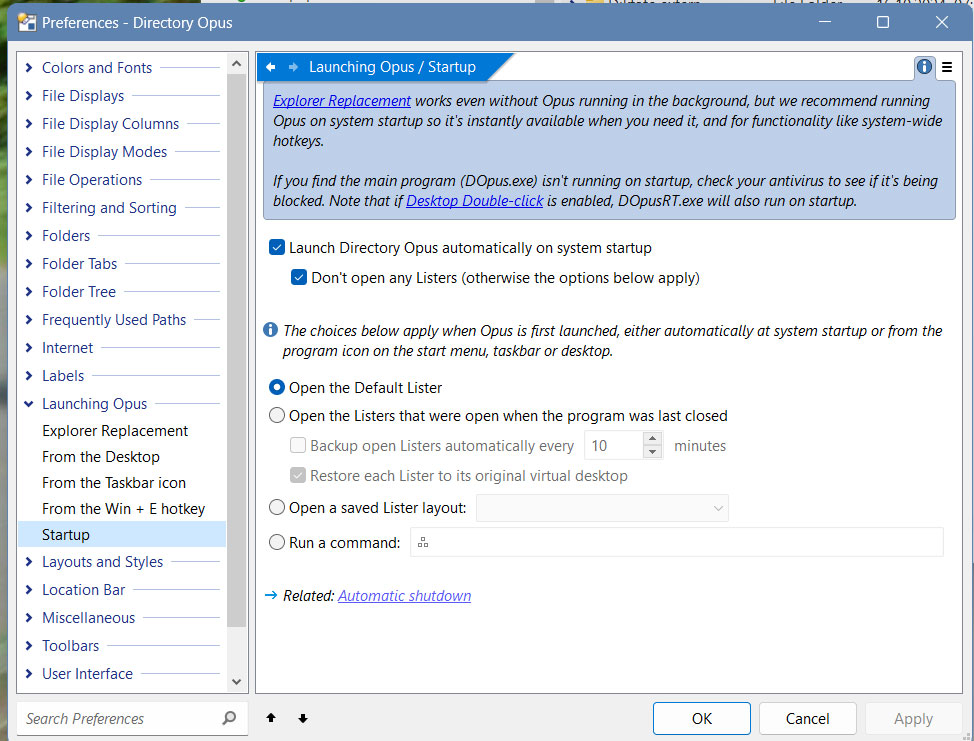The height and width of the screenshot is (741, 974).
Task: Click the search magnifier in Search Preferences
Action: 229,718
